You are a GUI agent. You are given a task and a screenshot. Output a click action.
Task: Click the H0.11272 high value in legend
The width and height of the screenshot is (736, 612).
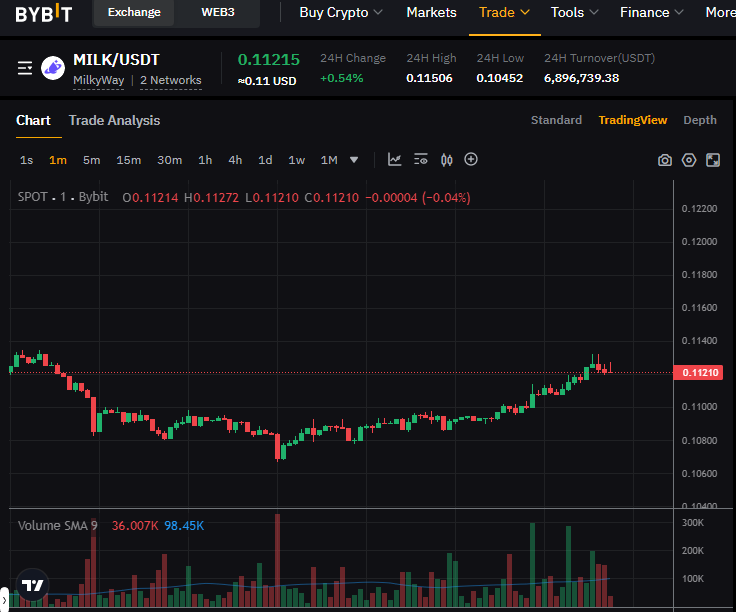(211, 198)
